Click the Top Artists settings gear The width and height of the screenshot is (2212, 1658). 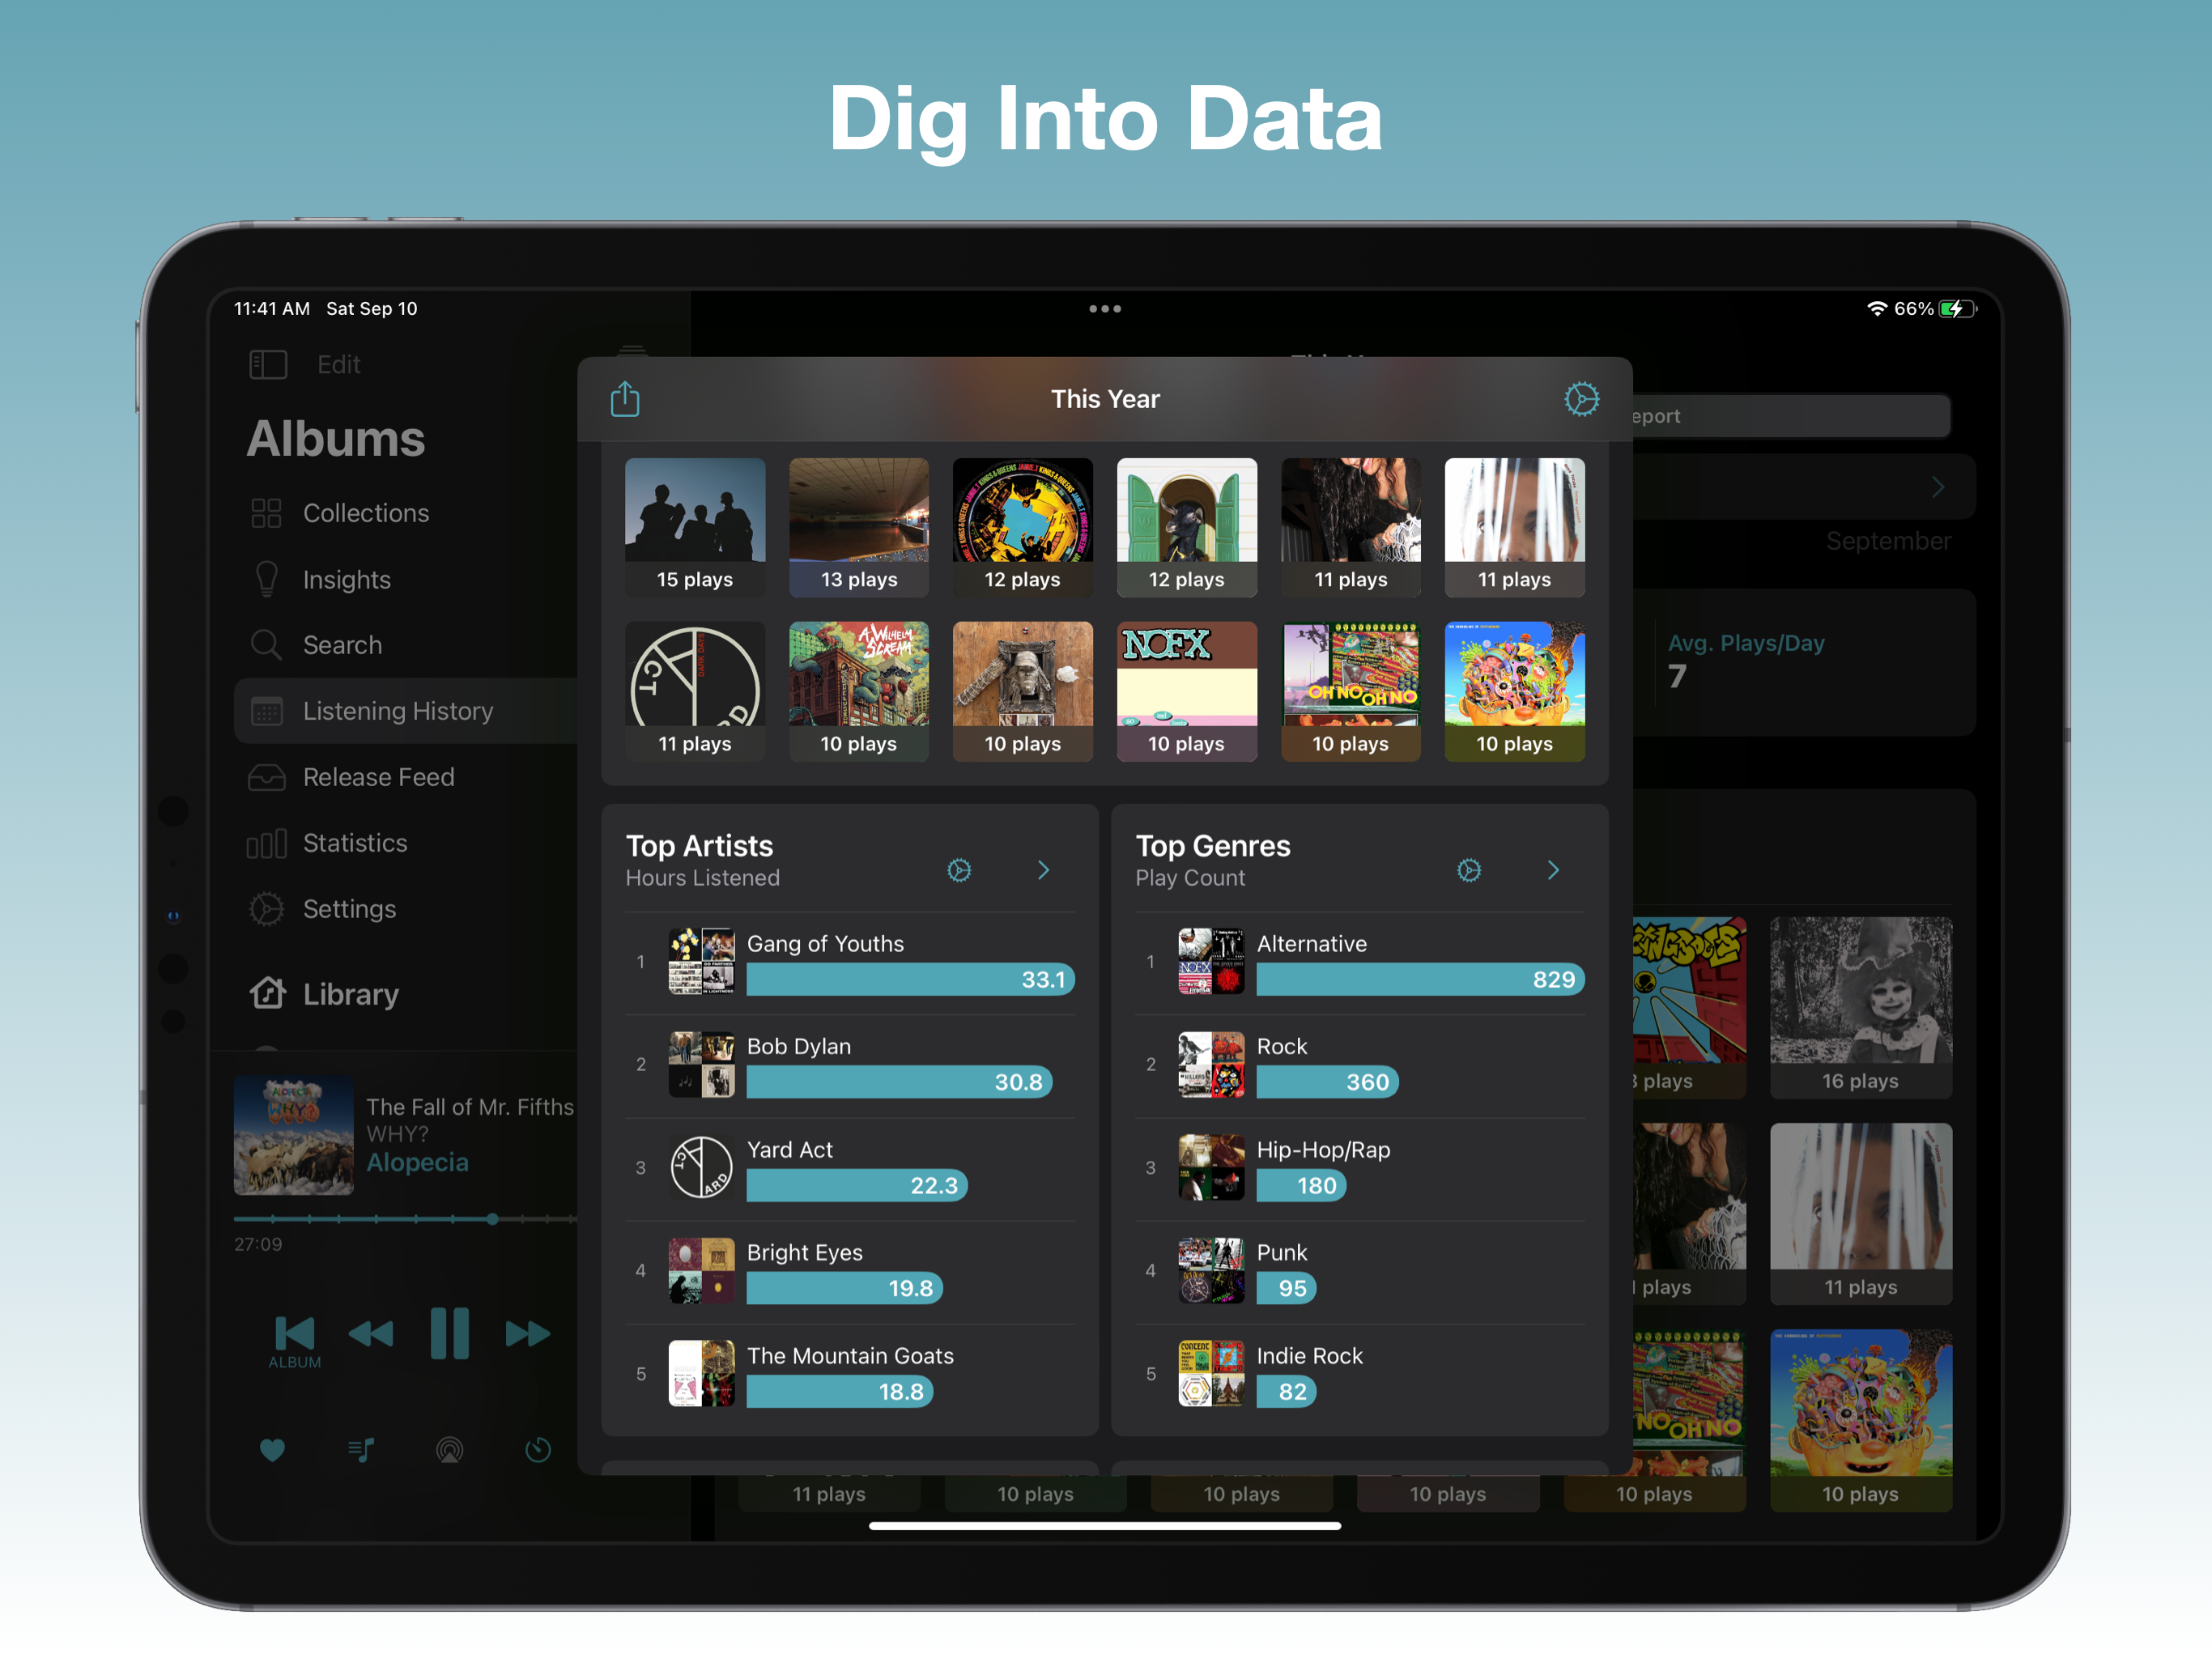(x=959, y=870)
